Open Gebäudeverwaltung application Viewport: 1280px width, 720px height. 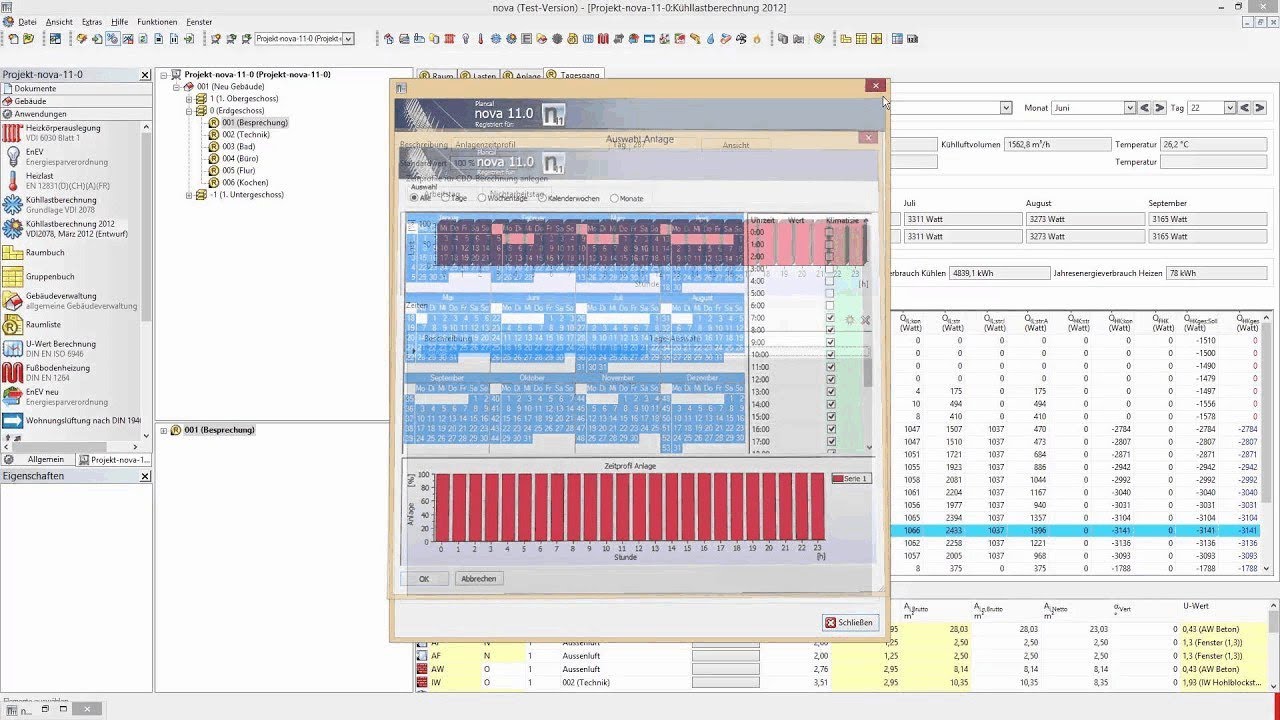72,300
